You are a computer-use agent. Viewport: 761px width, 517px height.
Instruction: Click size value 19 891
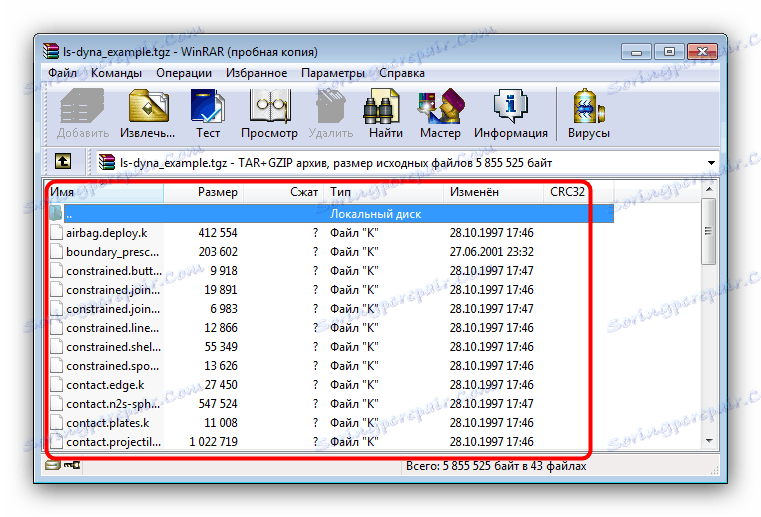click(221, 290)
